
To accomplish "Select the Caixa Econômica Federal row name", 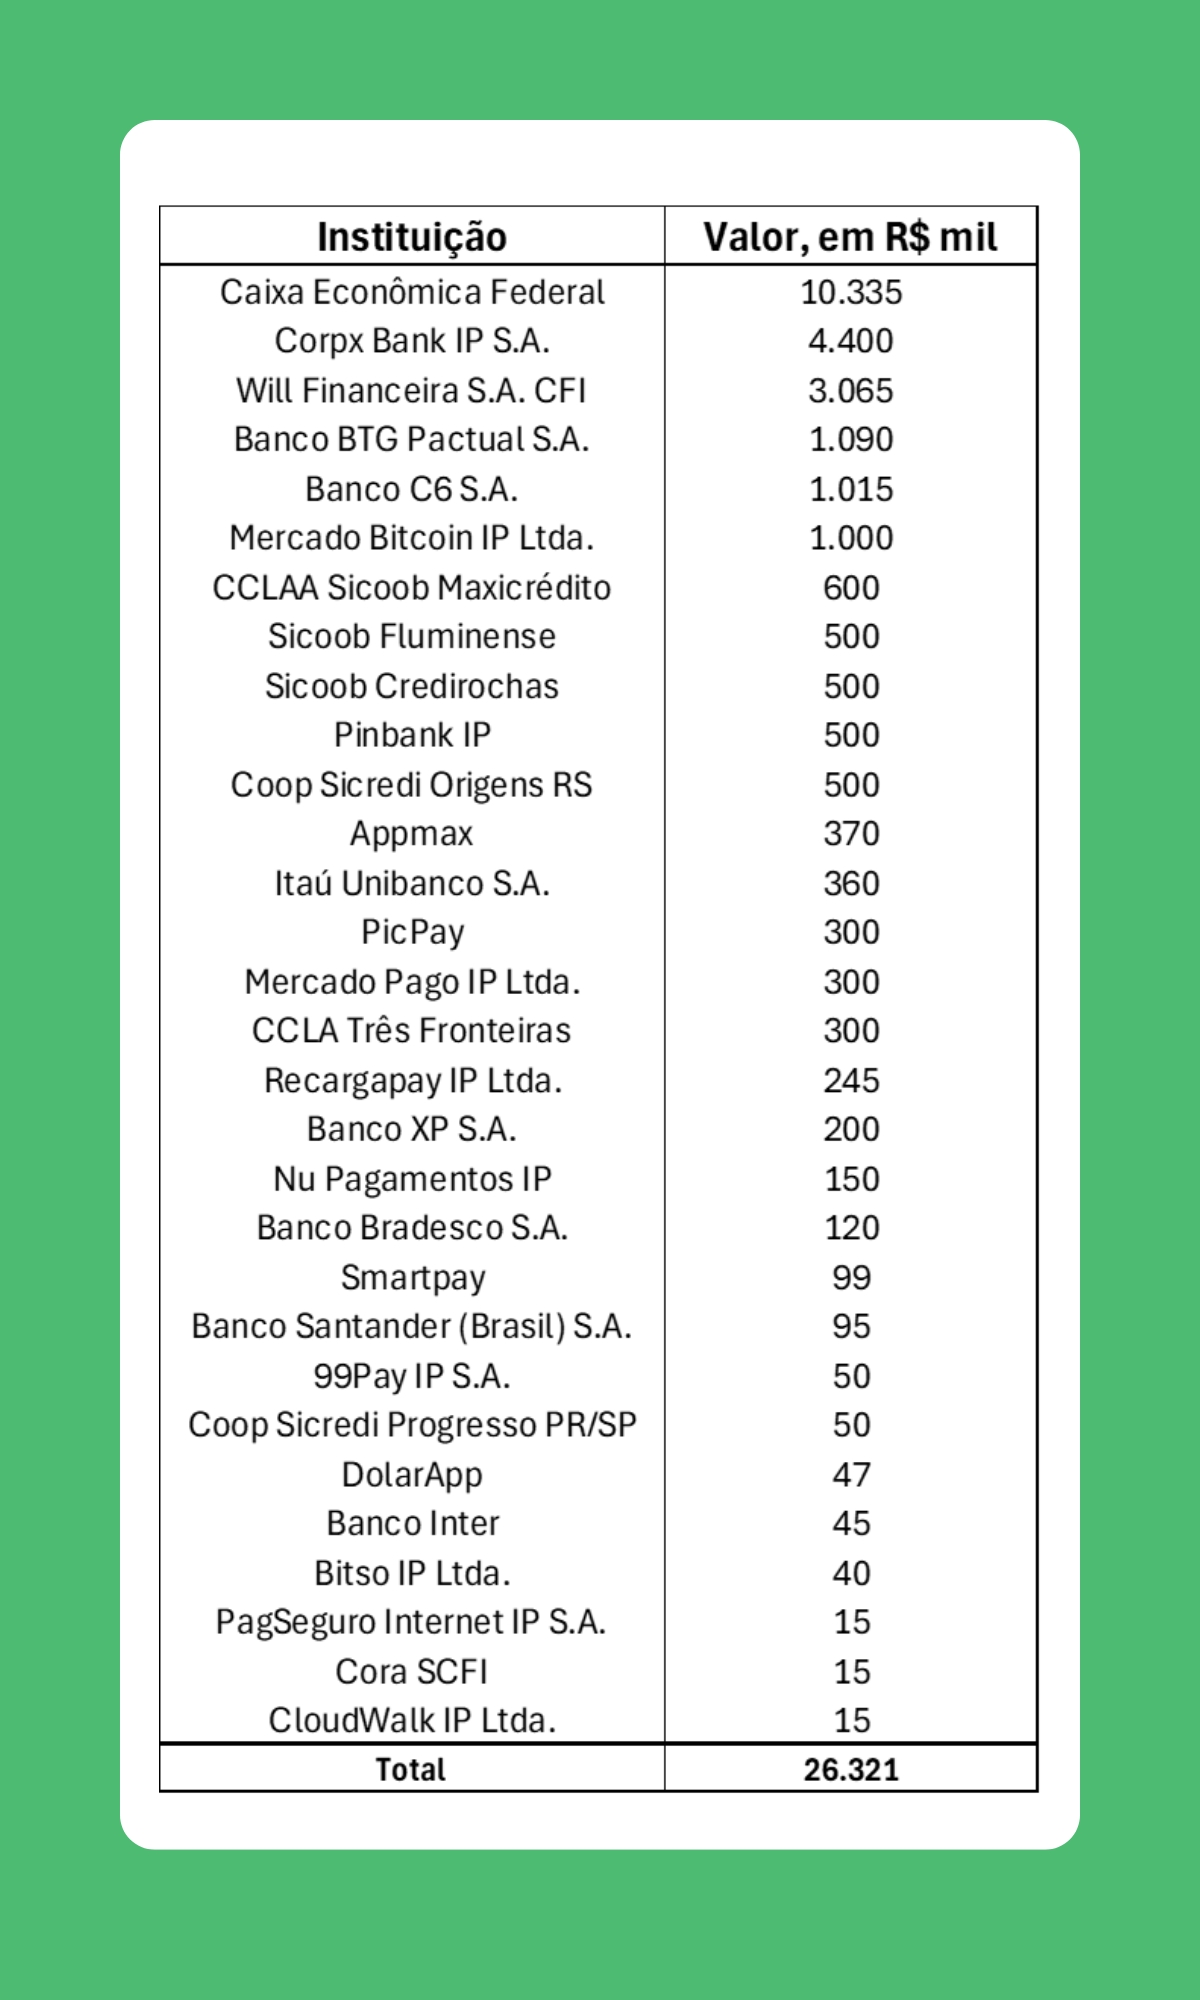I will pyautogui.click(x=411, y=292).
